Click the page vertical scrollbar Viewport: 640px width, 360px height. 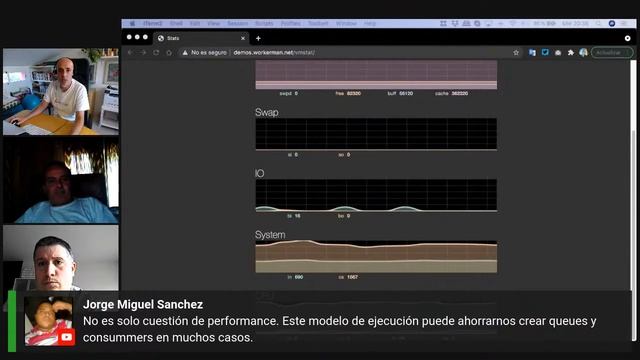[633, 235]
